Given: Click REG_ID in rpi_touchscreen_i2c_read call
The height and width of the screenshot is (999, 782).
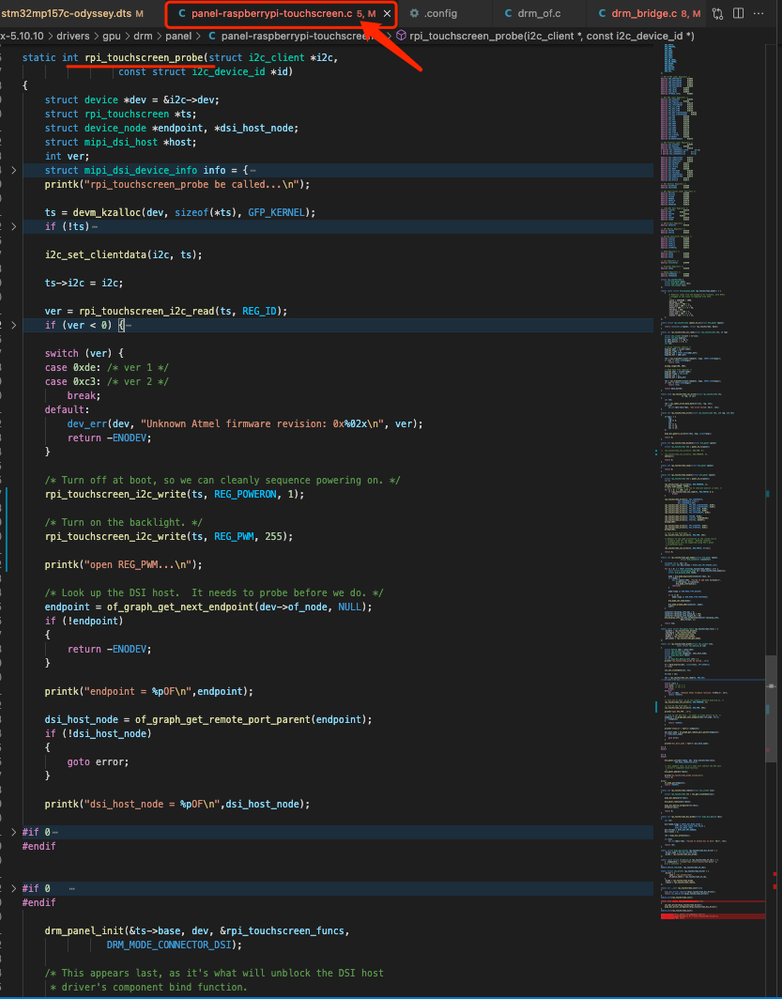Looking at the screenshot, I should click(259, 311).
